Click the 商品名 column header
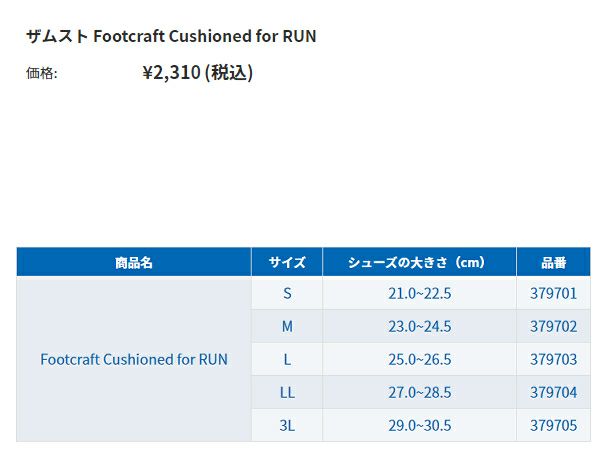 tap(133, 263)
